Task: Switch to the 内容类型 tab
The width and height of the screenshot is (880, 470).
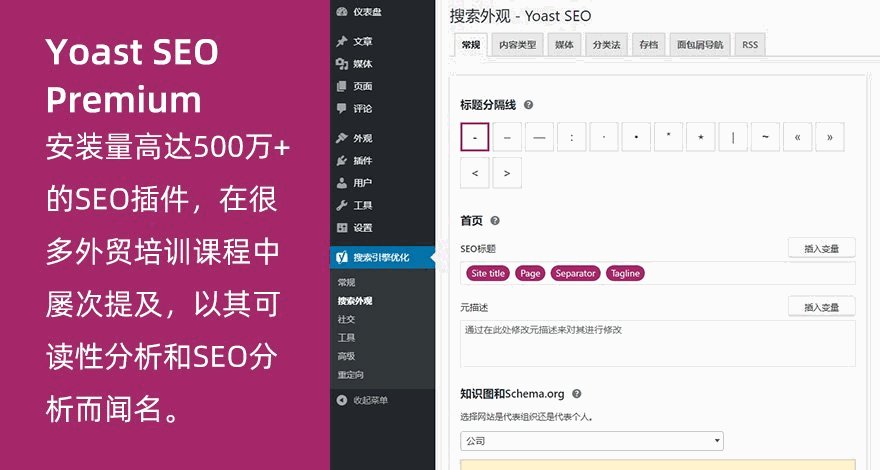Action: coord(517,45)
